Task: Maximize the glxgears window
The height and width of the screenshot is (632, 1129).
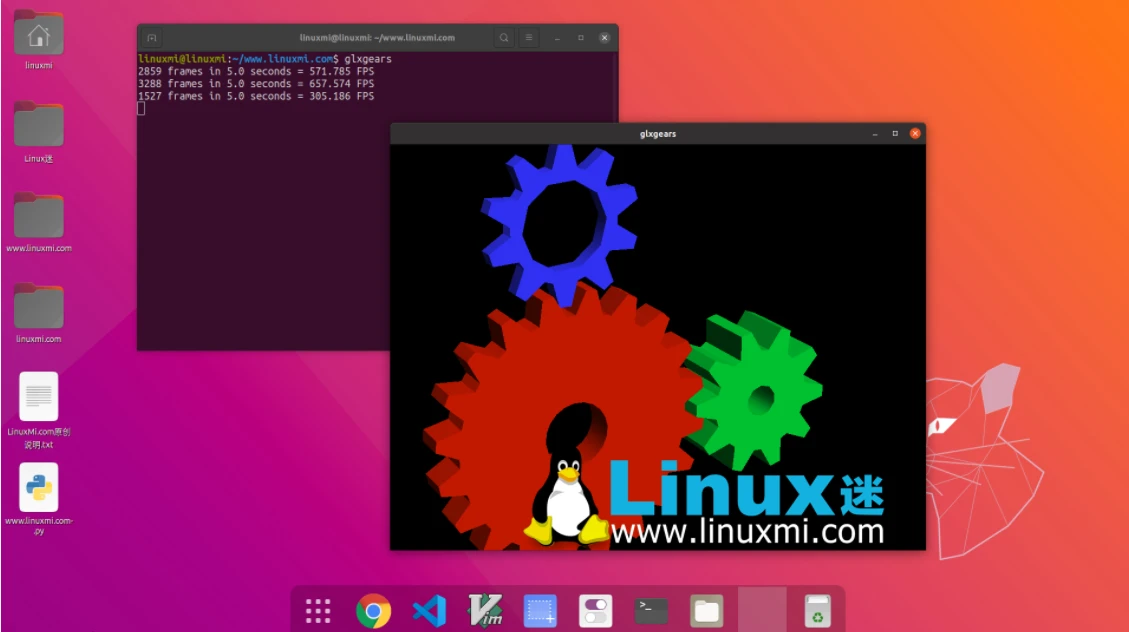Action: click(x=895, y=134)
